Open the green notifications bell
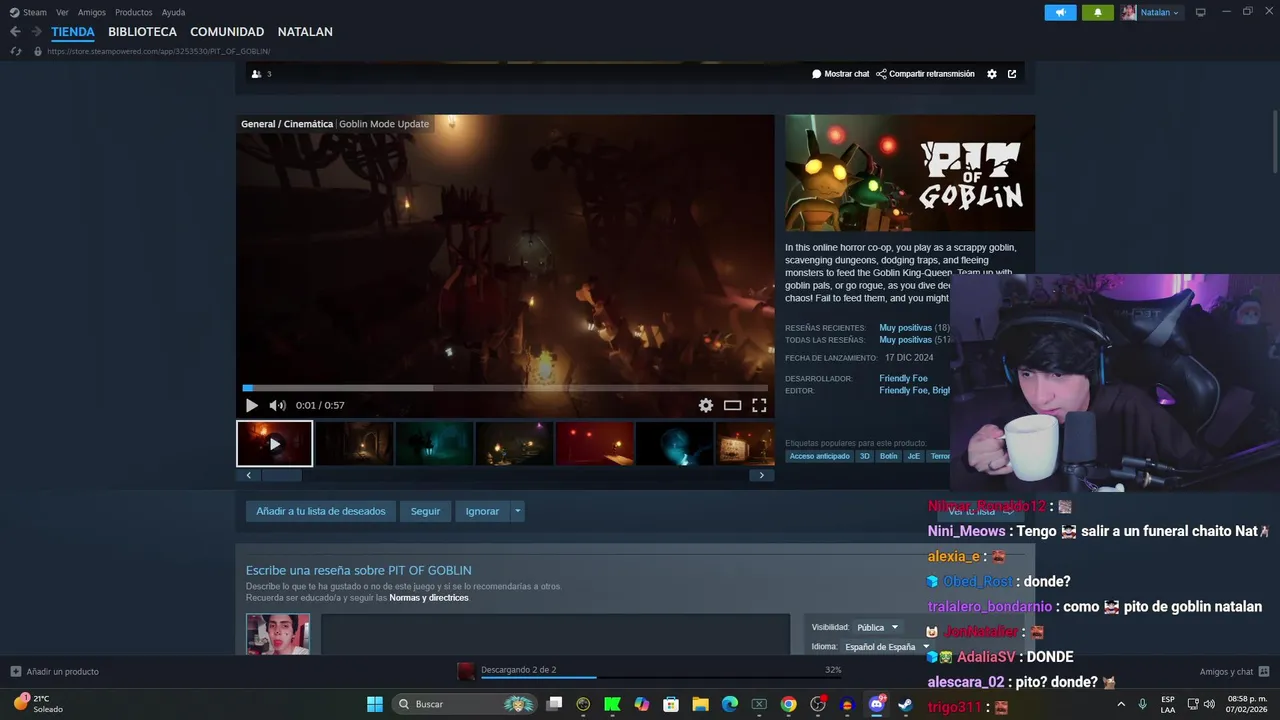 (x=1098, y=12)
